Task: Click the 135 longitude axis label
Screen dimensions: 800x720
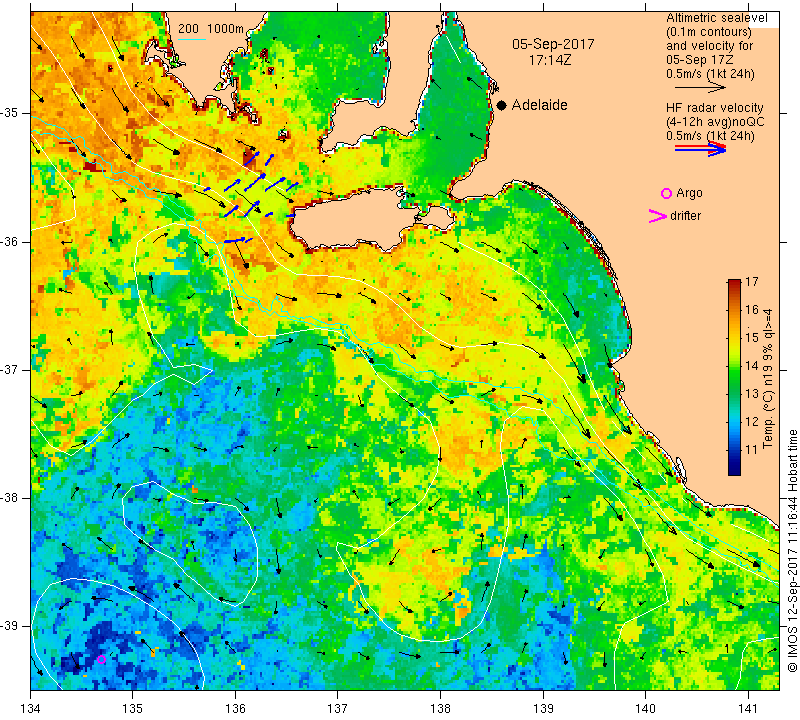Action: [x=133, y=708]
